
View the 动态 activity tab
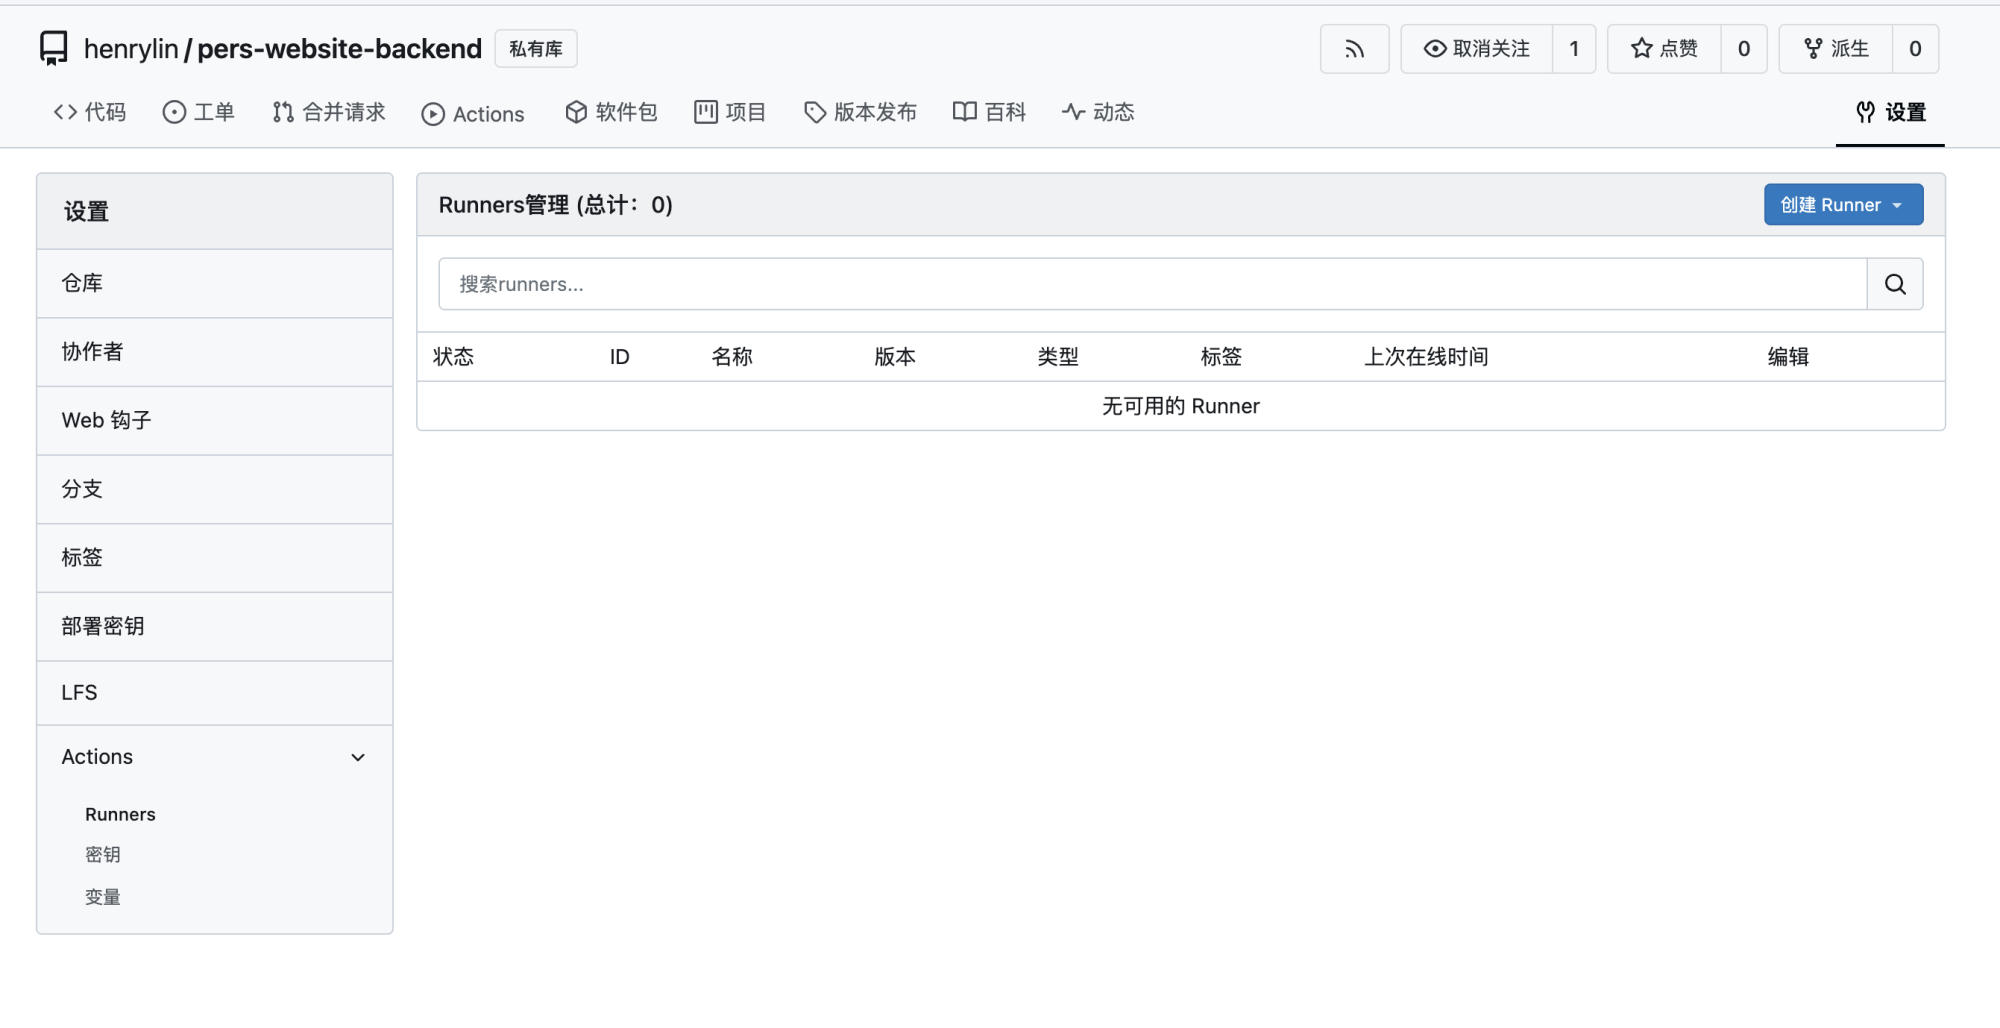point(1098,112)
